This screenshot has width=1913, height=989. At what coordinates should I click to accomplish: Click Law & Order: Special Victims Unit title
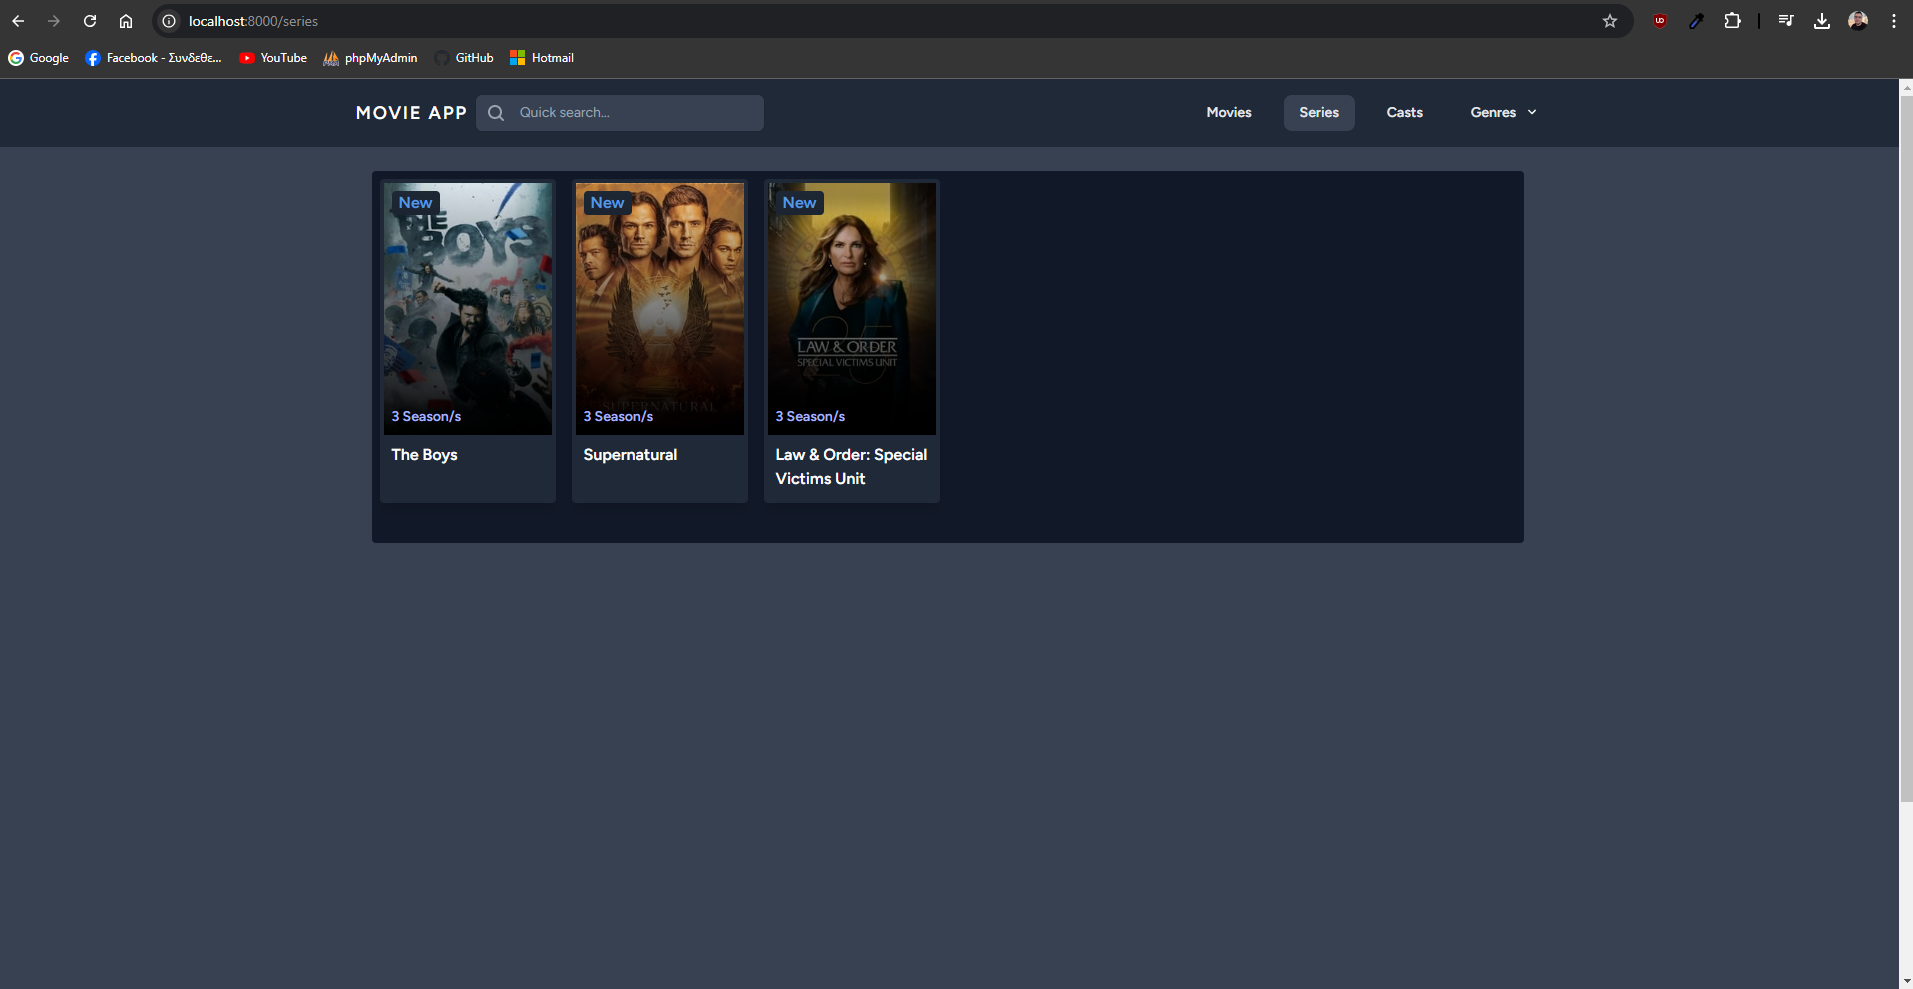851,467
